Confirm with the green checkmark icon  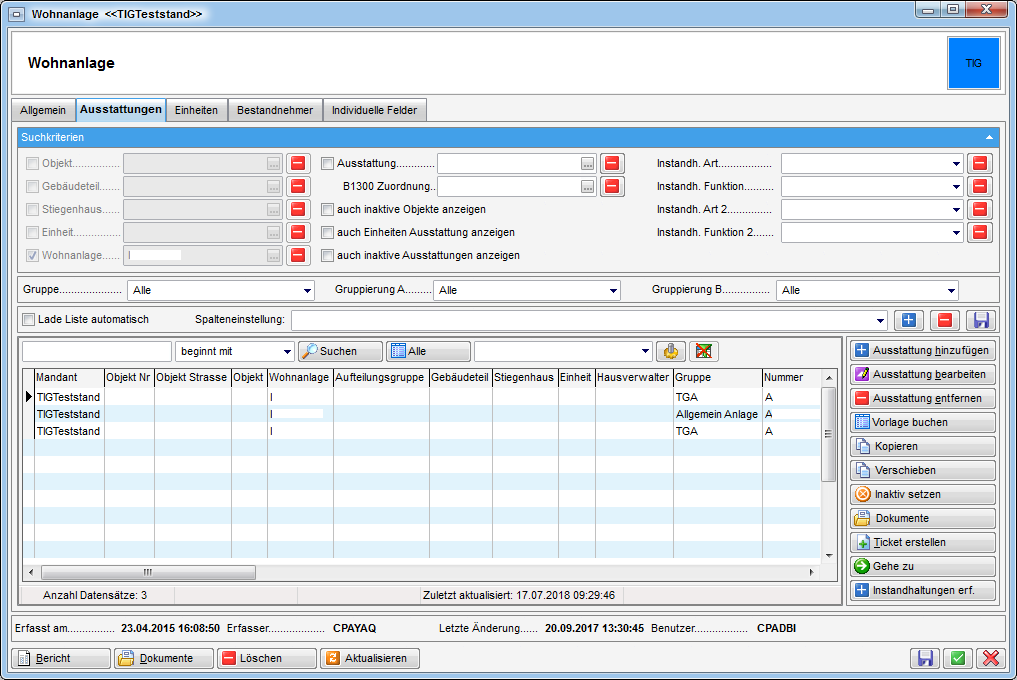[958, 658]
